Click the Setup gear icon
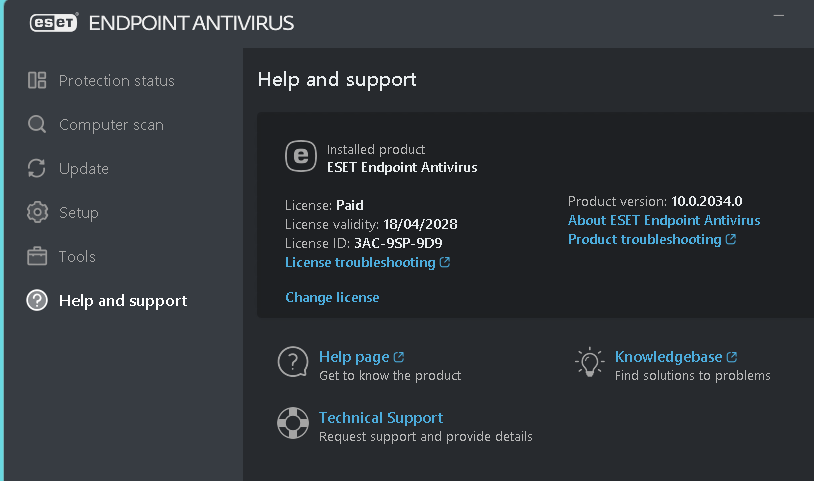Screen dimensions: 814x481 click(37, 212)
